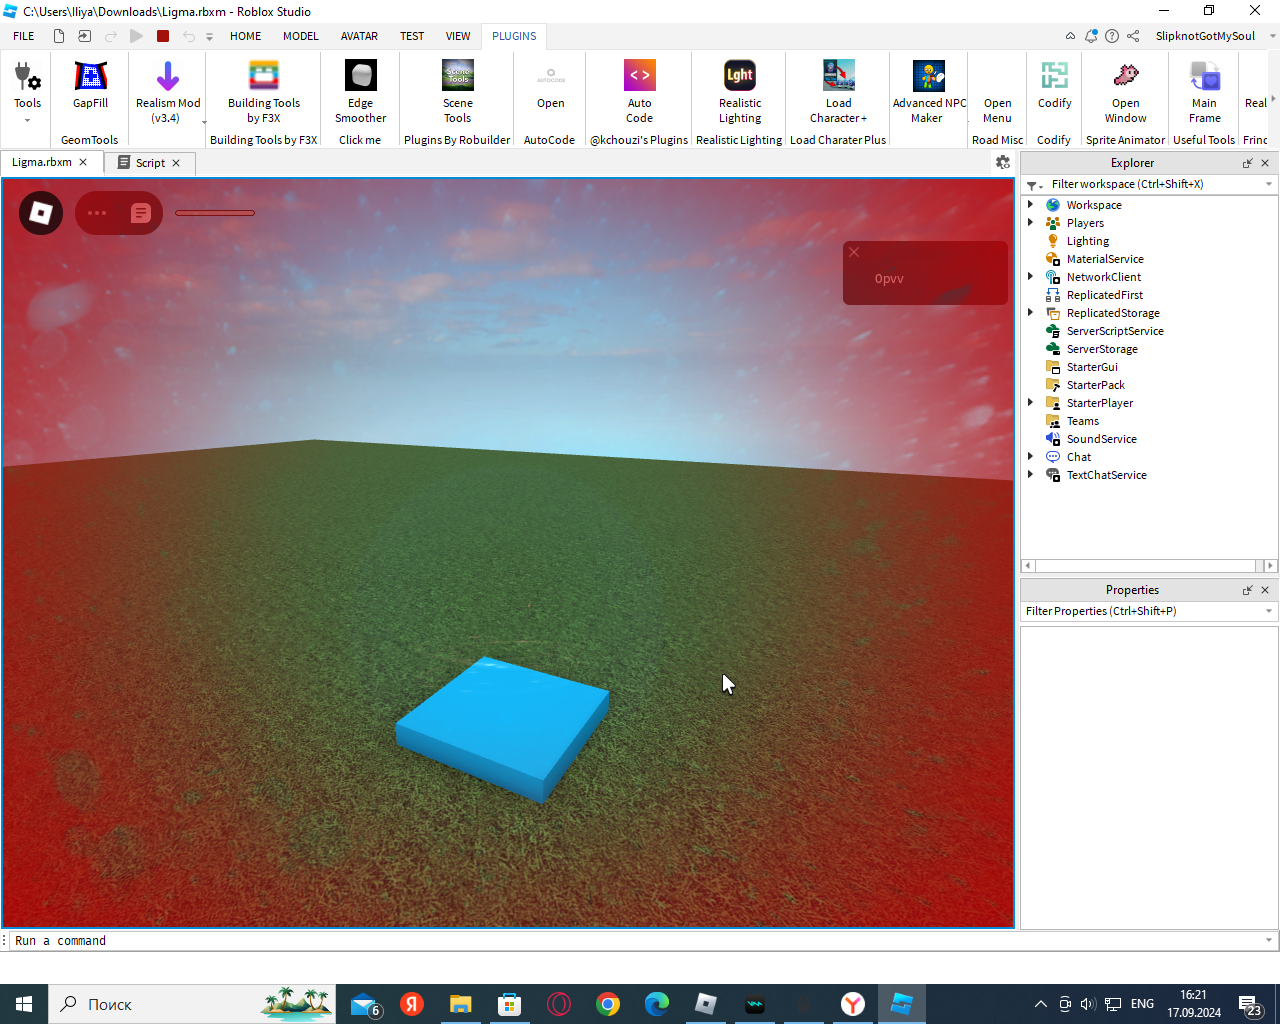Open Building Tools by F3X
Screen dimensions: 1280x1024
click(x=264, y=92)
